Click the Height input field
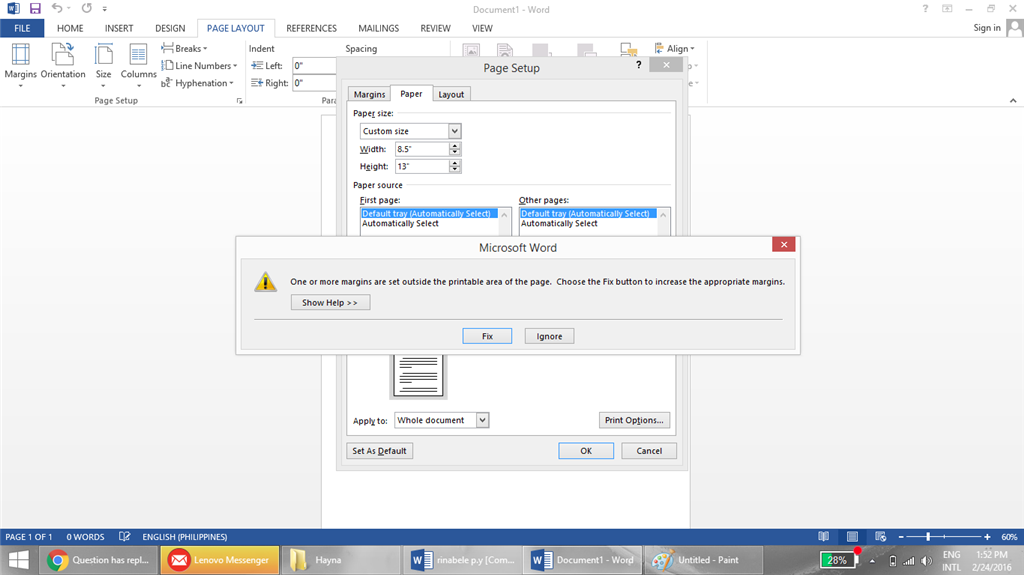 [x=422, y=166]
